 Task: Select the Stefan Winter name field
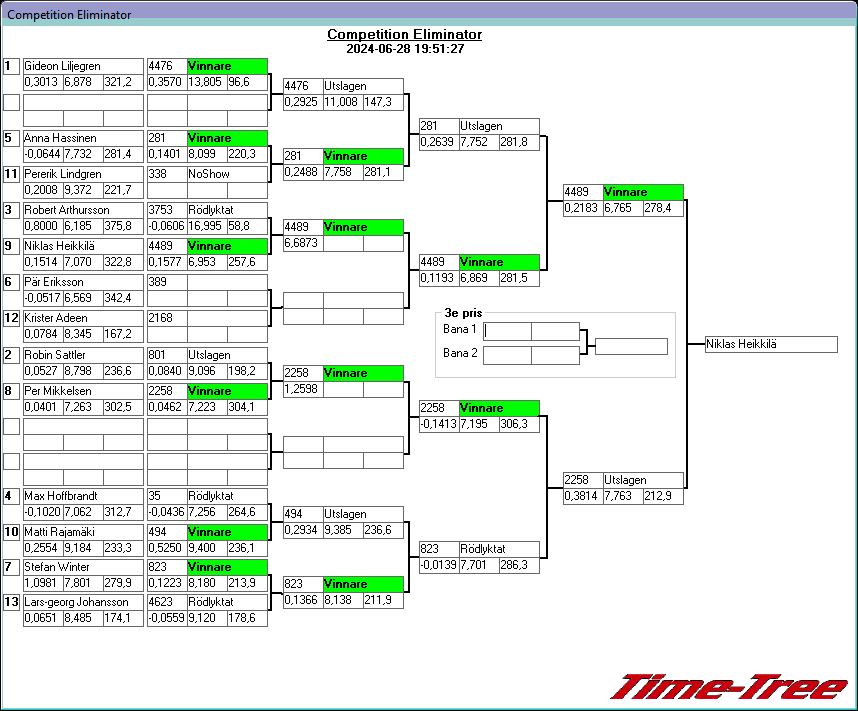tap(83, 567)
